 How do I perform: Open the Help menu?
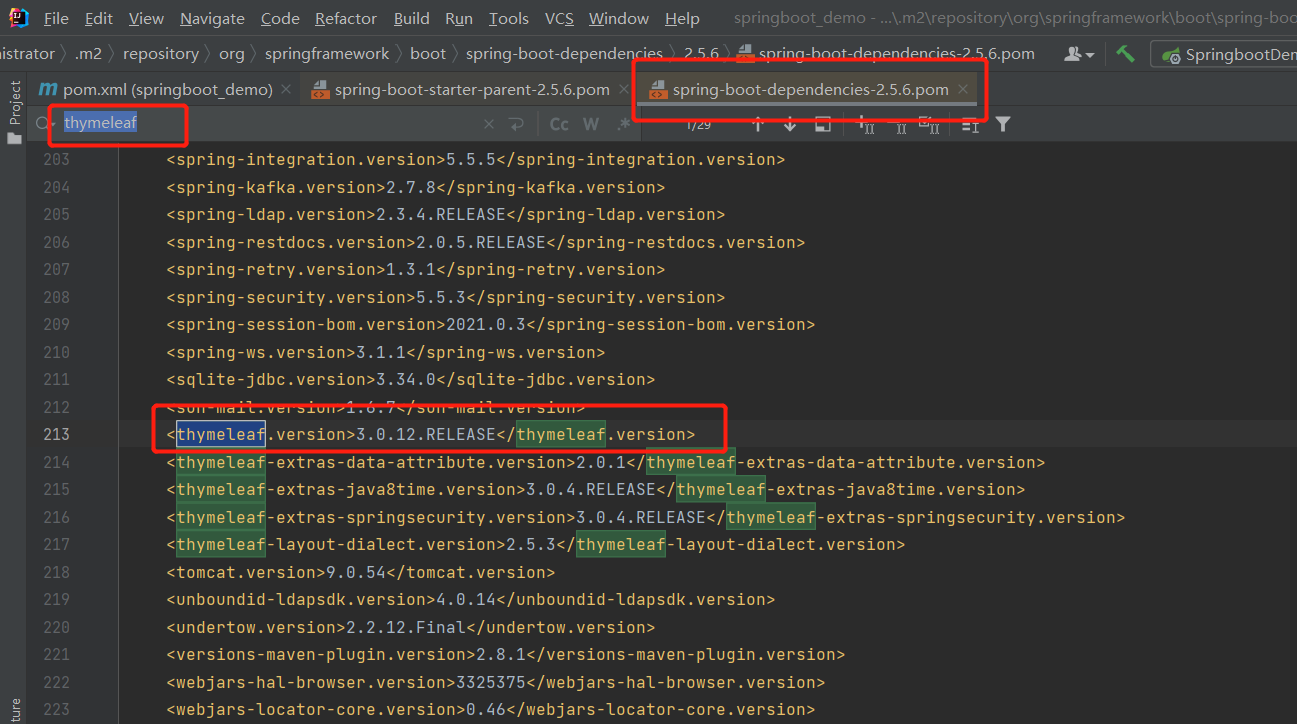coord(682,18)
